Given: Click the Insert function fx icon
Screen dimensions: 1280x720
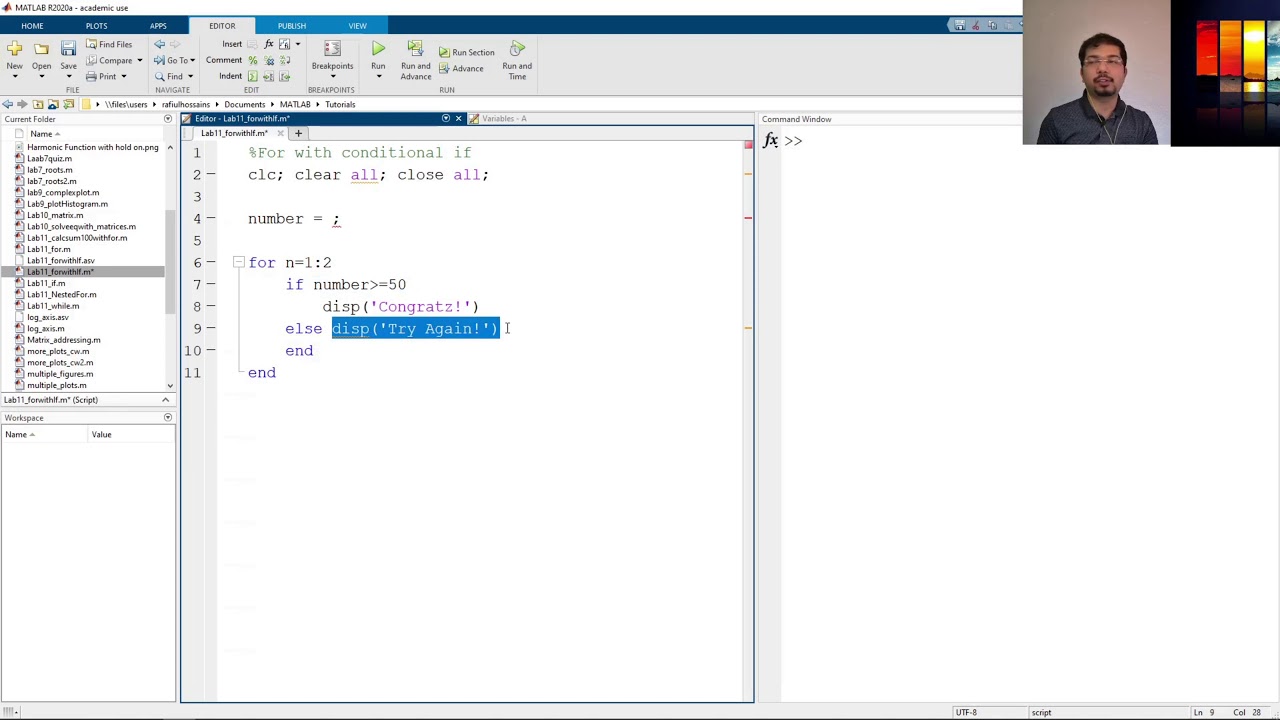Looking at the screenshot, I should click(268, 44).
